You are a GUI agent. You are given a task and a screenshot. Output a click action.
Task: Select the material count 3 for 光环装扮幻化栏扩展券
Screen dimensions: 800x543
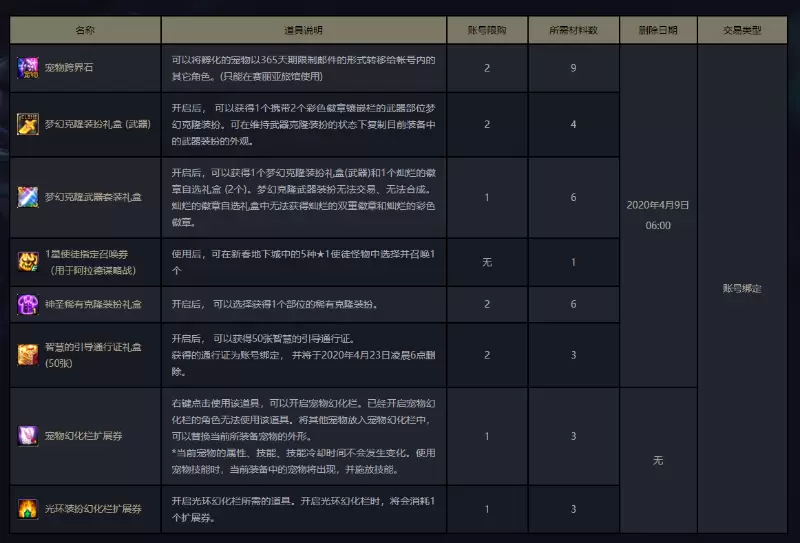tap(573, 509)
